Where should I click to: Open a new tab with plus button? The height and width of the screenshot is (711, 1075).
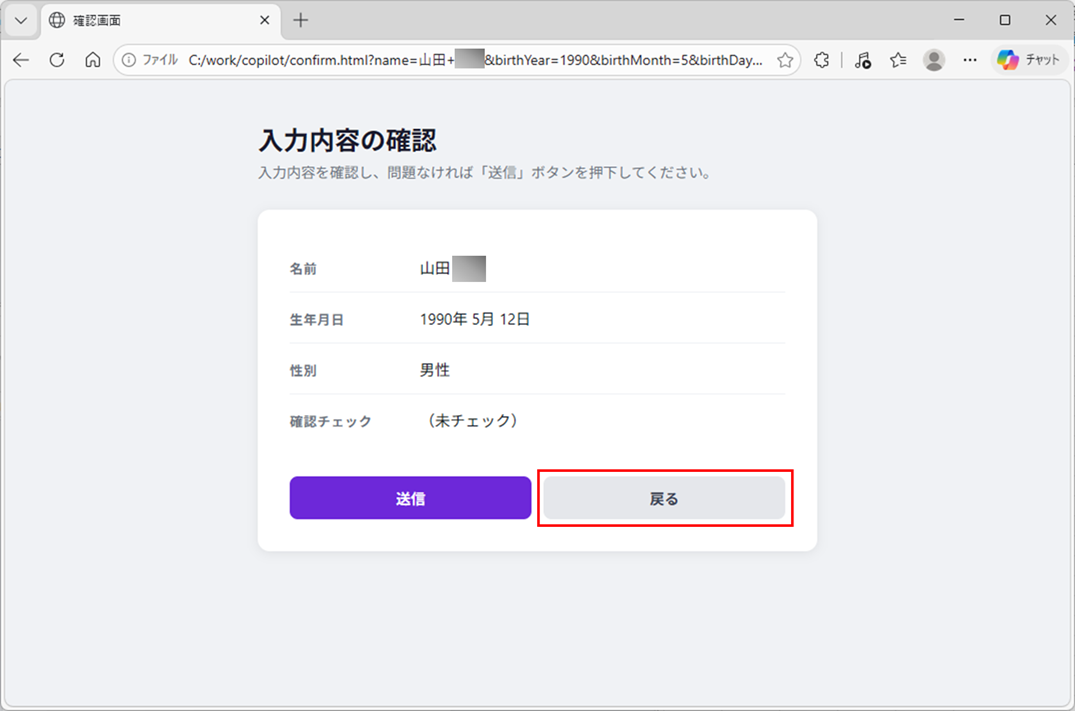[301, 20]
